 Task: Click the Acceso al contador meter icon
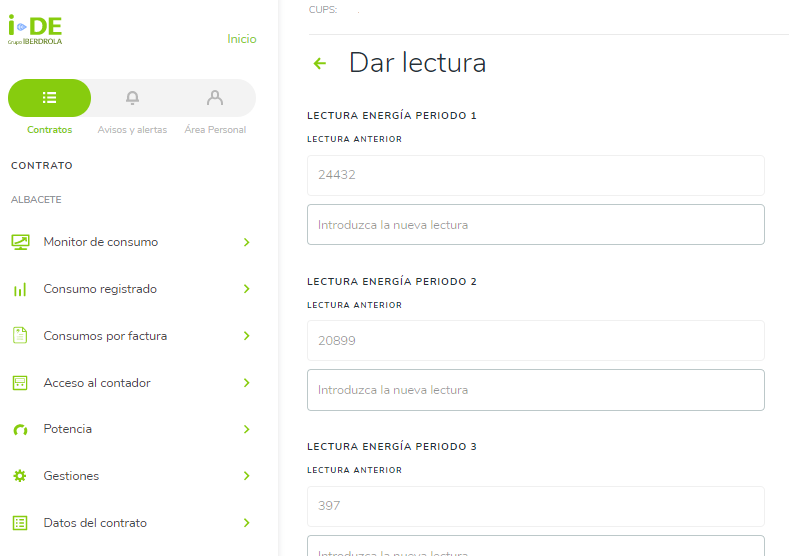tap(20, 383)
